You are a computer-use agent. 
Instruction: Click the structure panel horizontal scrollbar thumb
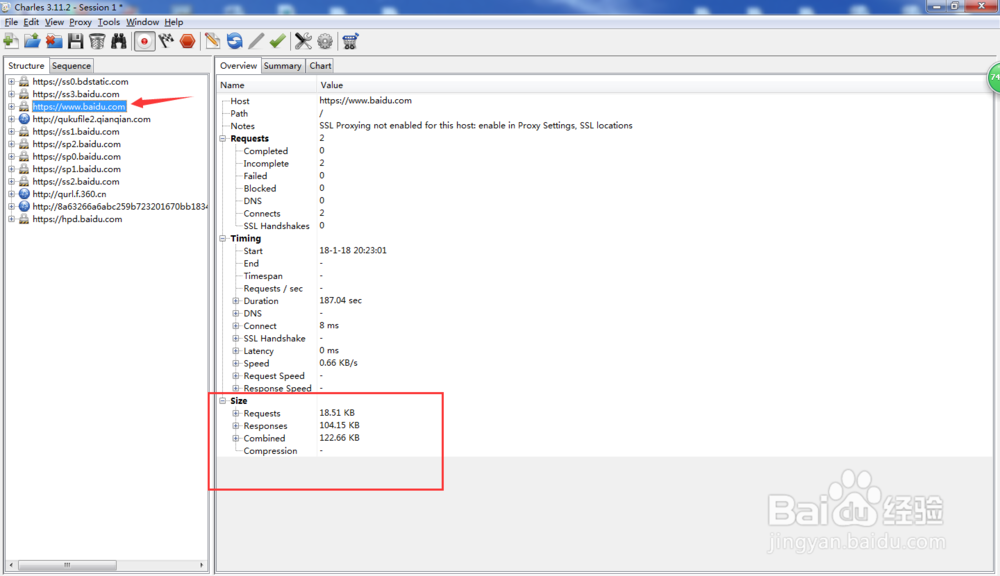coord(67,565)
